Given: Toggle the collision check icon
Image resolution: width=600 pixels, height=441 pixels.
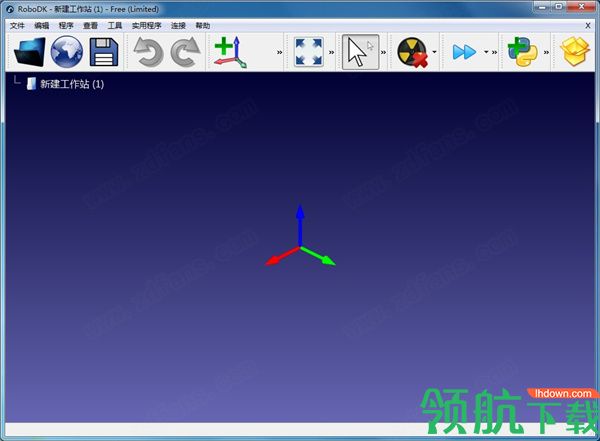Looking at the screenshot, I should click(412, 52).
